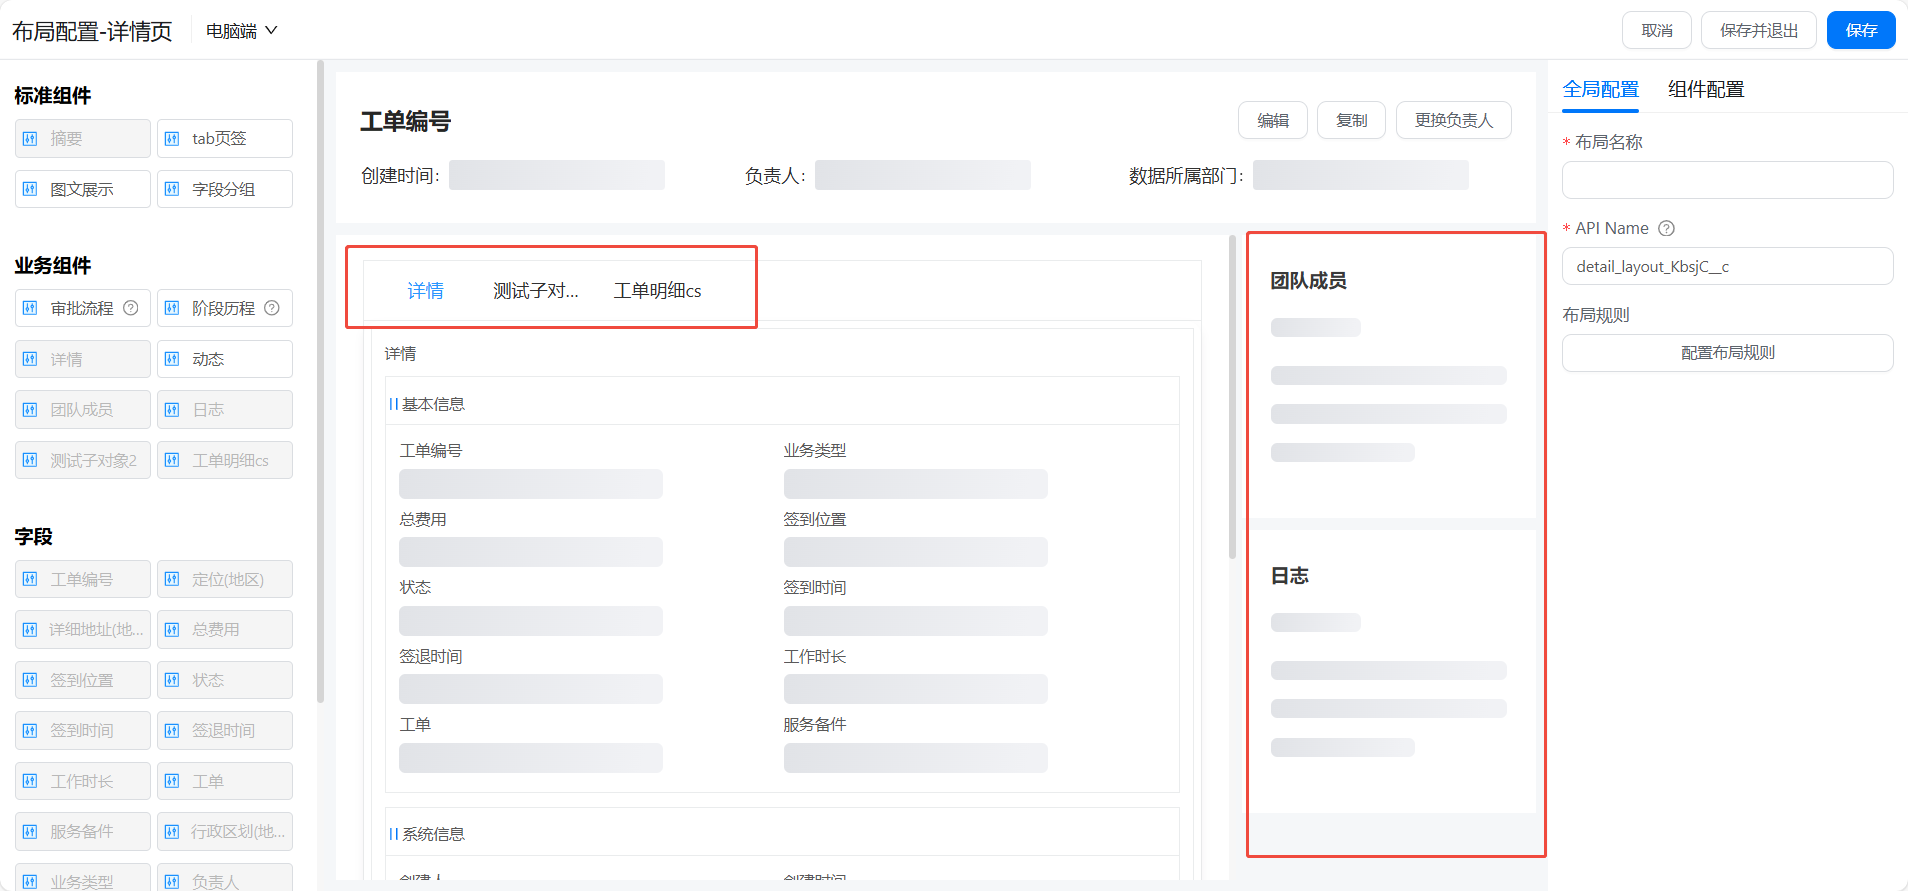Open the 电脑端 device dropdown
Image resolution: width=1908 pixels, height=891 pixels.
click(x=241, y=31)
